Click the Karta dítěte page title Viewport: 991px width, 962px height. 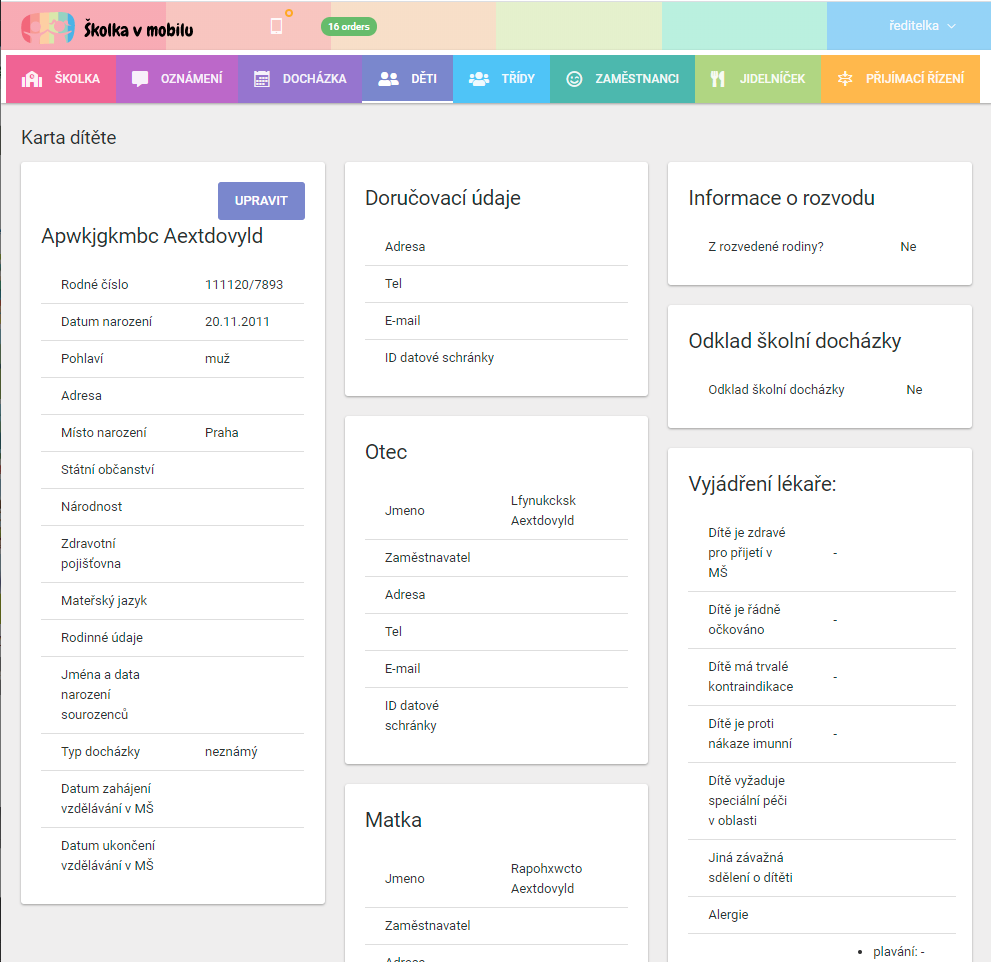click(69, 138)
